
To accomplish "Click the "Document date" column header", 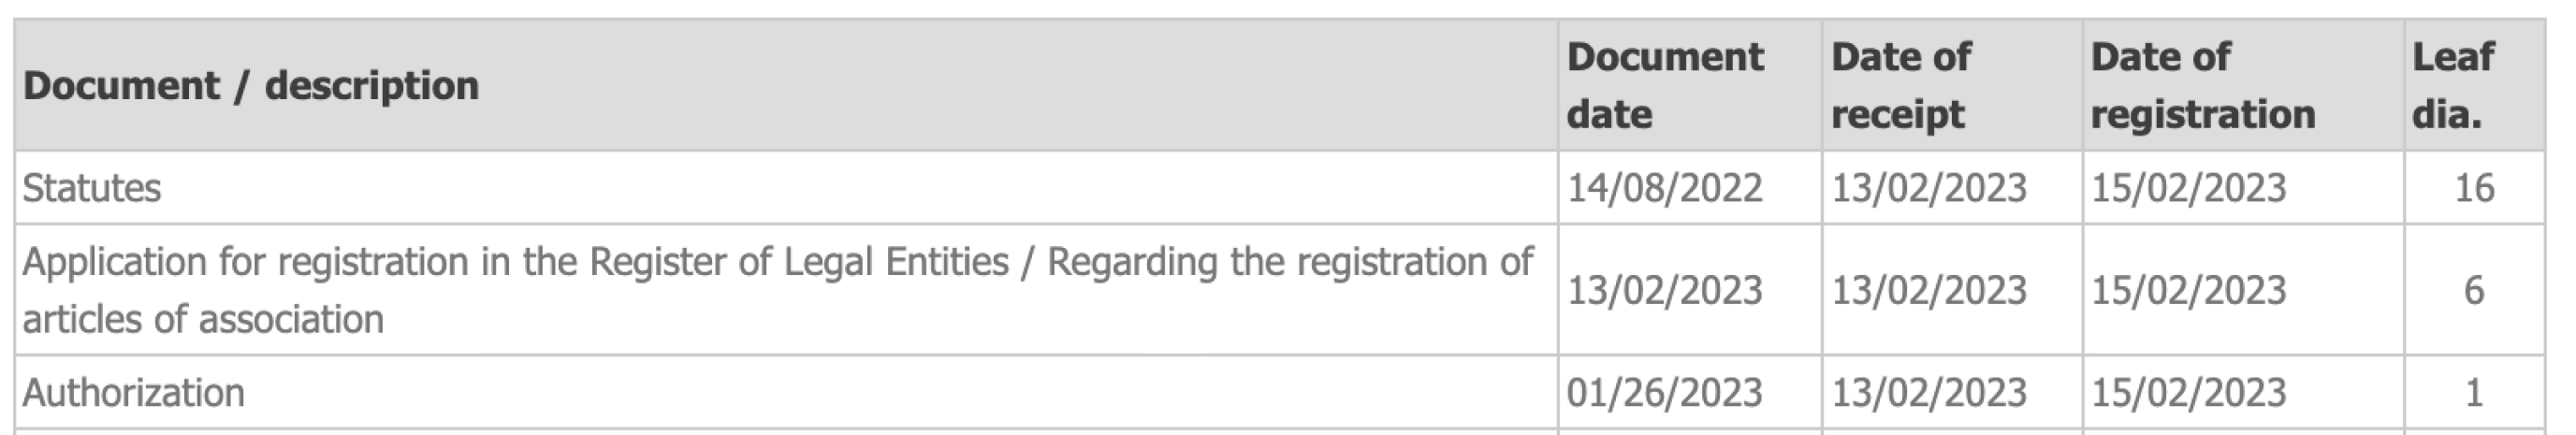I will click(1664, 86).
